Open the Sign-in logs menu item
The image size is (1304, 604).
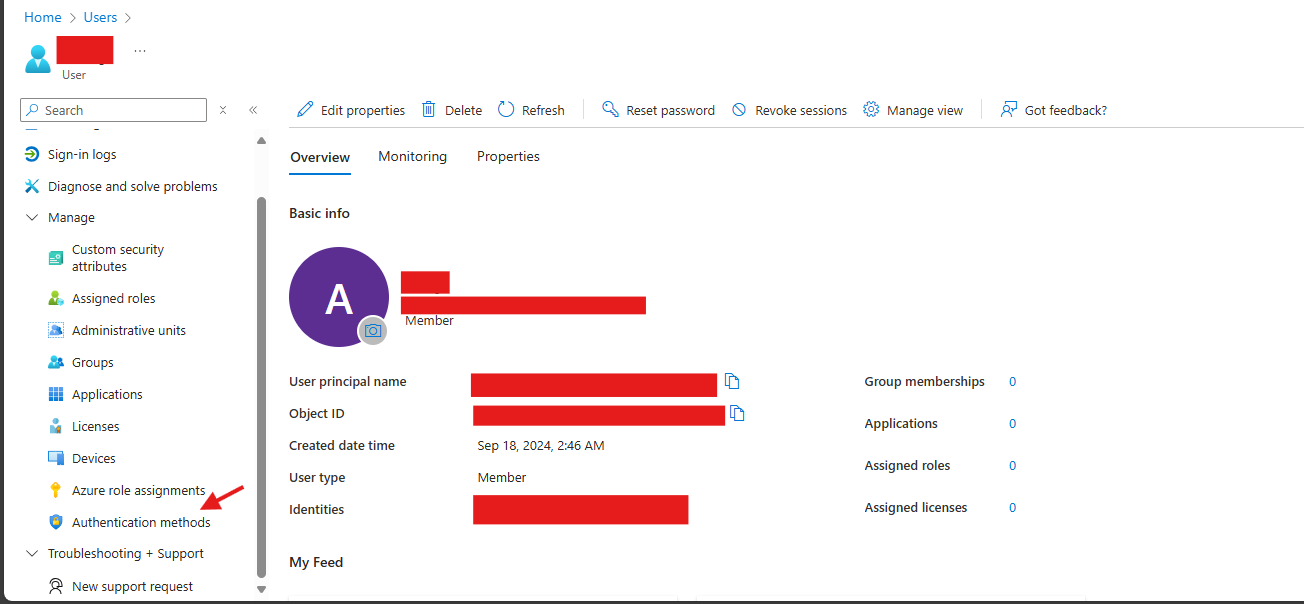point(82,154)
